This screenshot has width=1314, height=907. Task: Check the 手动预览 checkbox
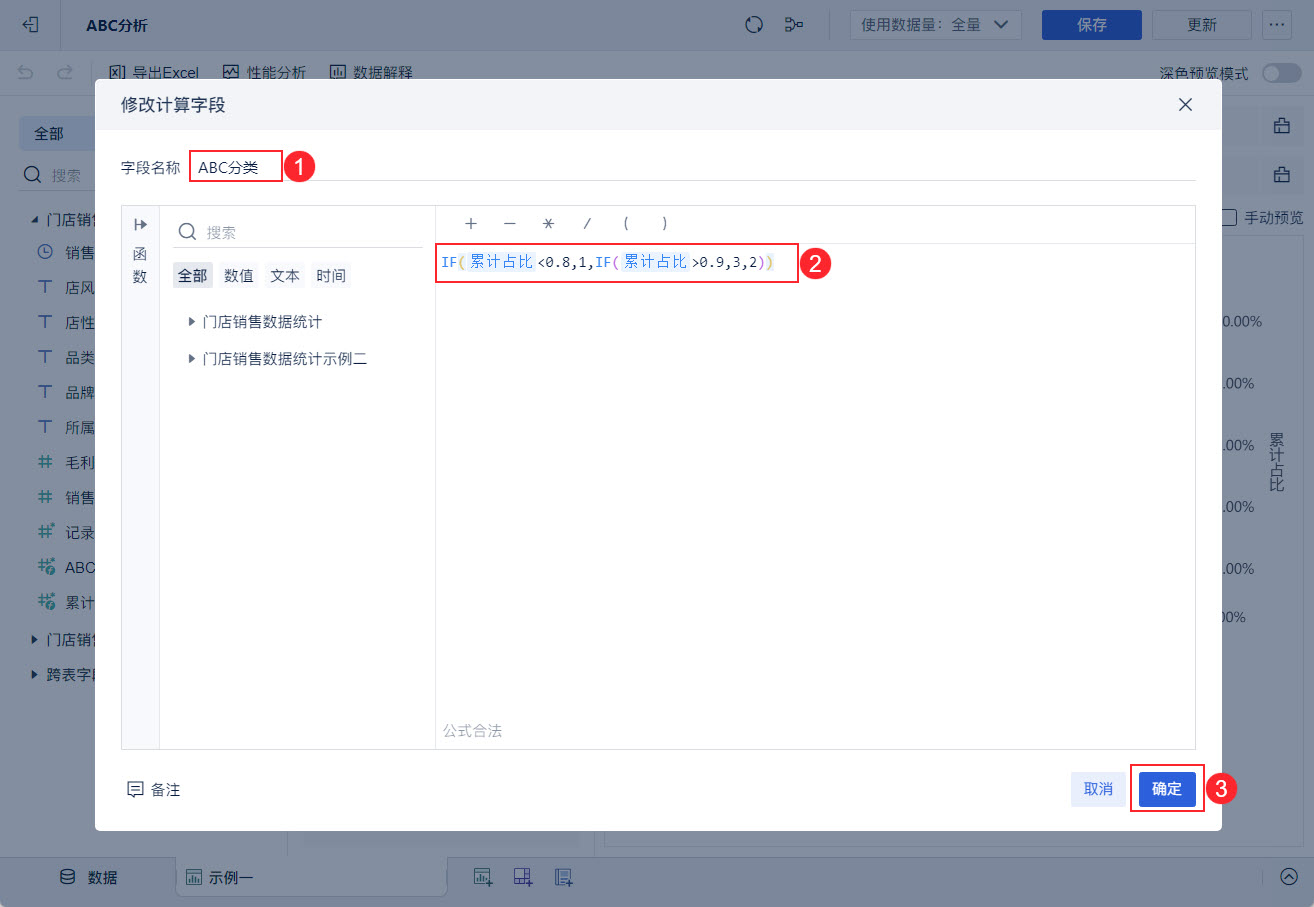(1229, 217)
